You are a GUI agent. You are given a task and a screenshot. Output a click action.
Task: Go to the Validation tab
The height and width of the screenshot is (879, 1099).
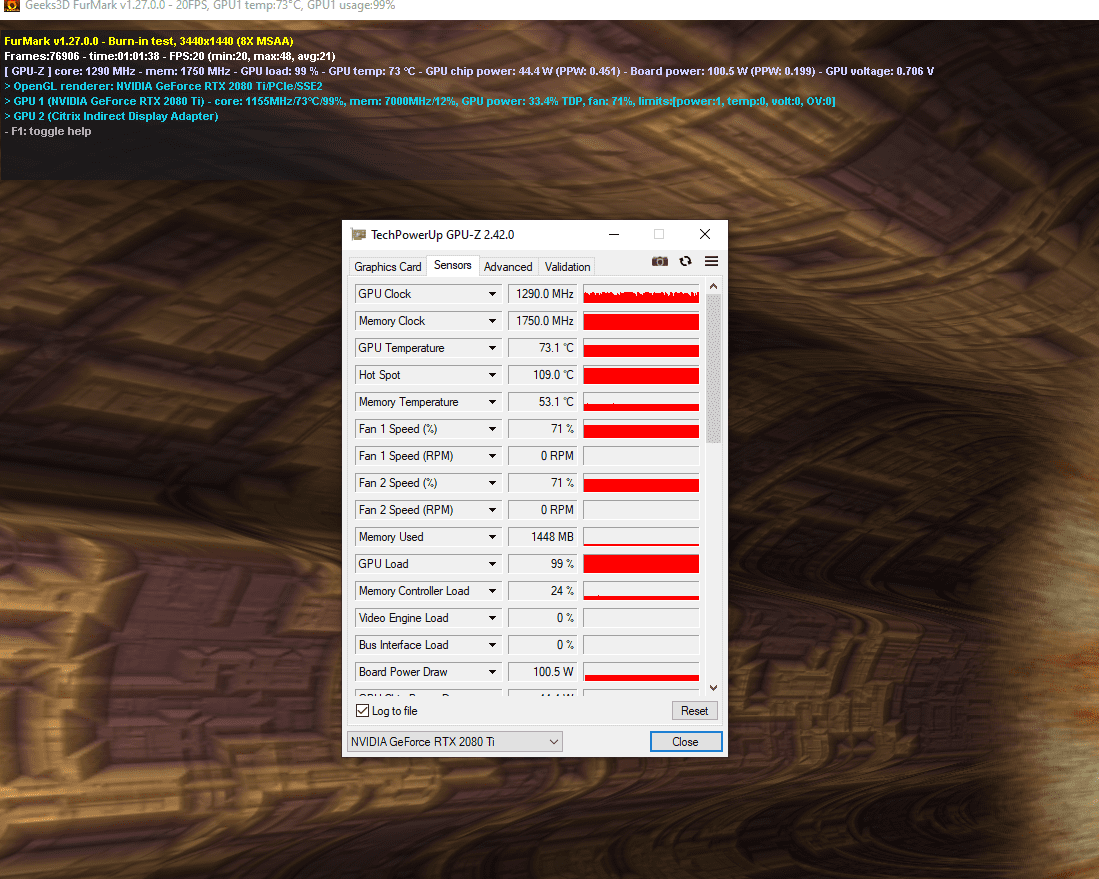point(567,267)
